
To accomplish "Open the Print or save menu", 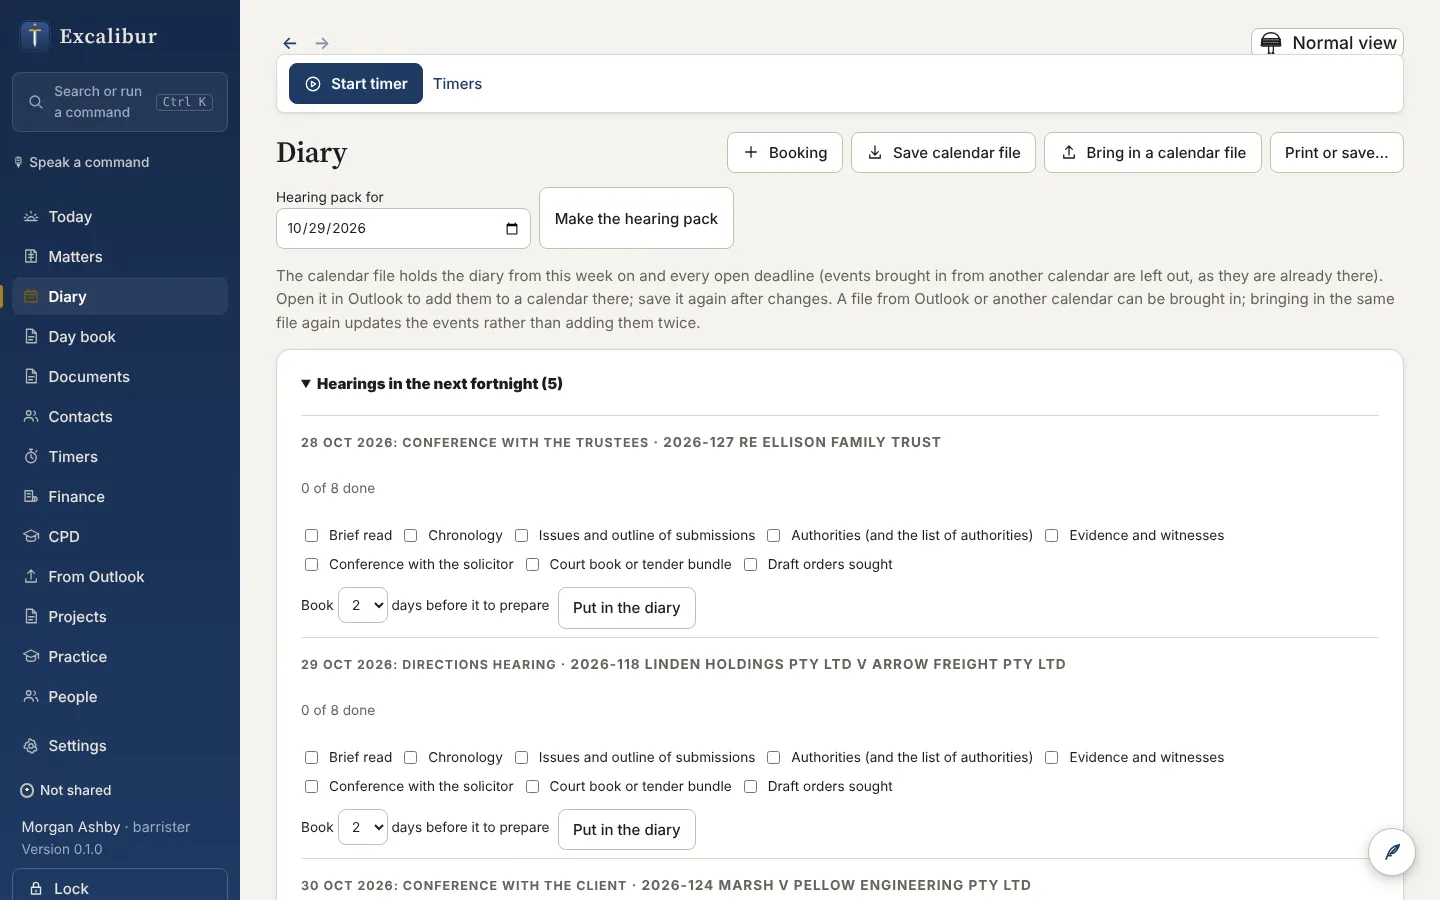I will (1336, 153).
